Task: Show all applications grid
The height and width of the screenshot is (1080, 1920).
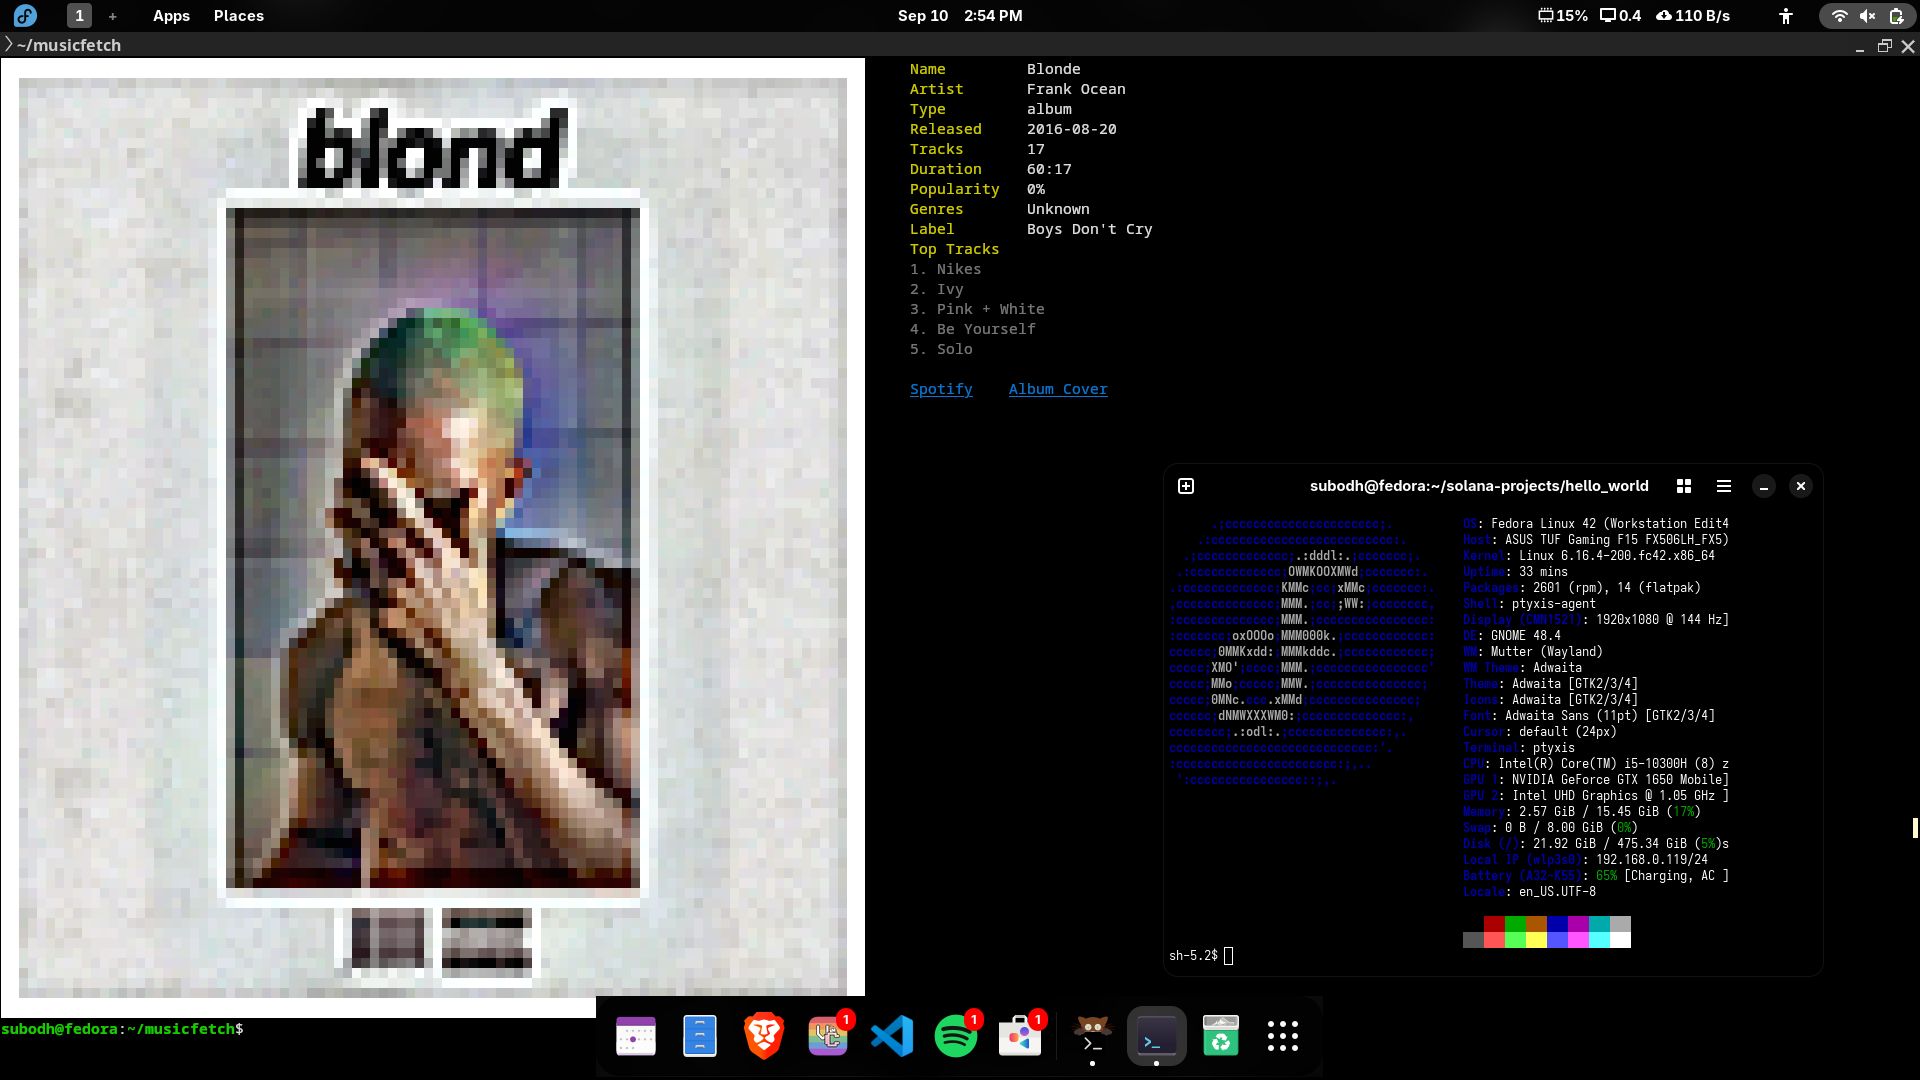Action: pyautogui.click(x=1283, y=1036)
